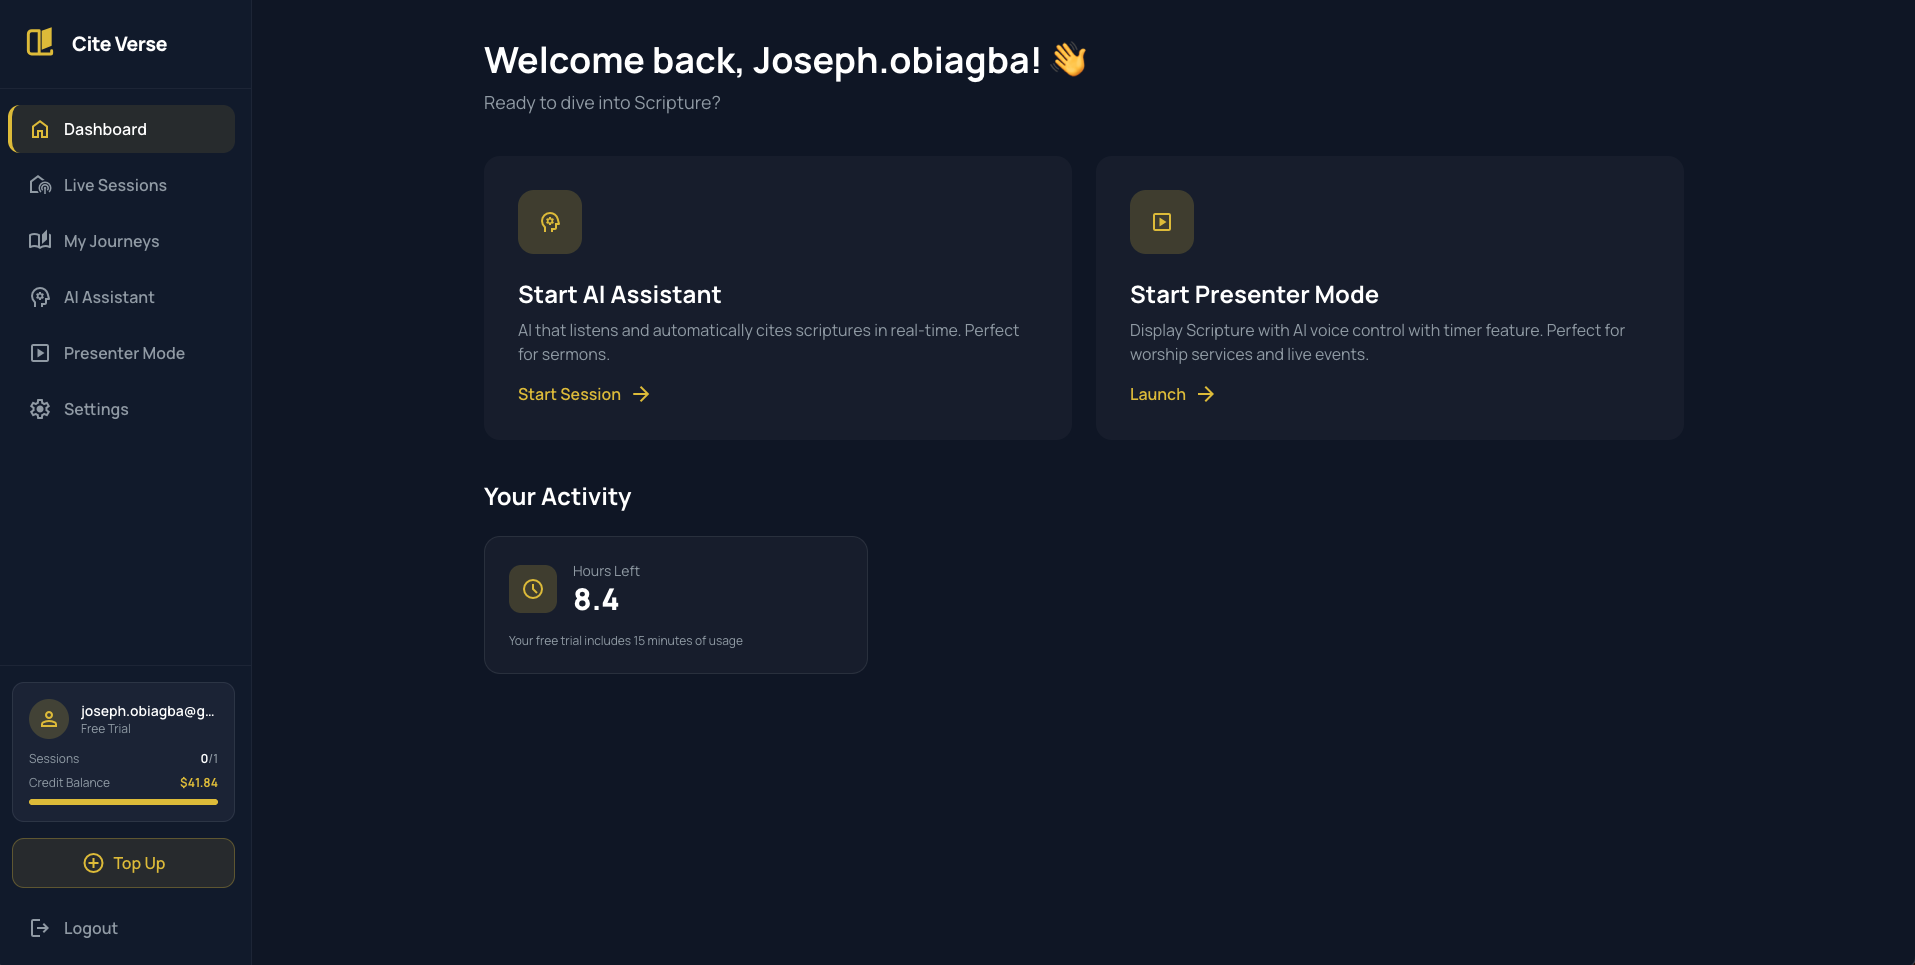Click the Presenter Mode video icon on card

(1161, 222)
